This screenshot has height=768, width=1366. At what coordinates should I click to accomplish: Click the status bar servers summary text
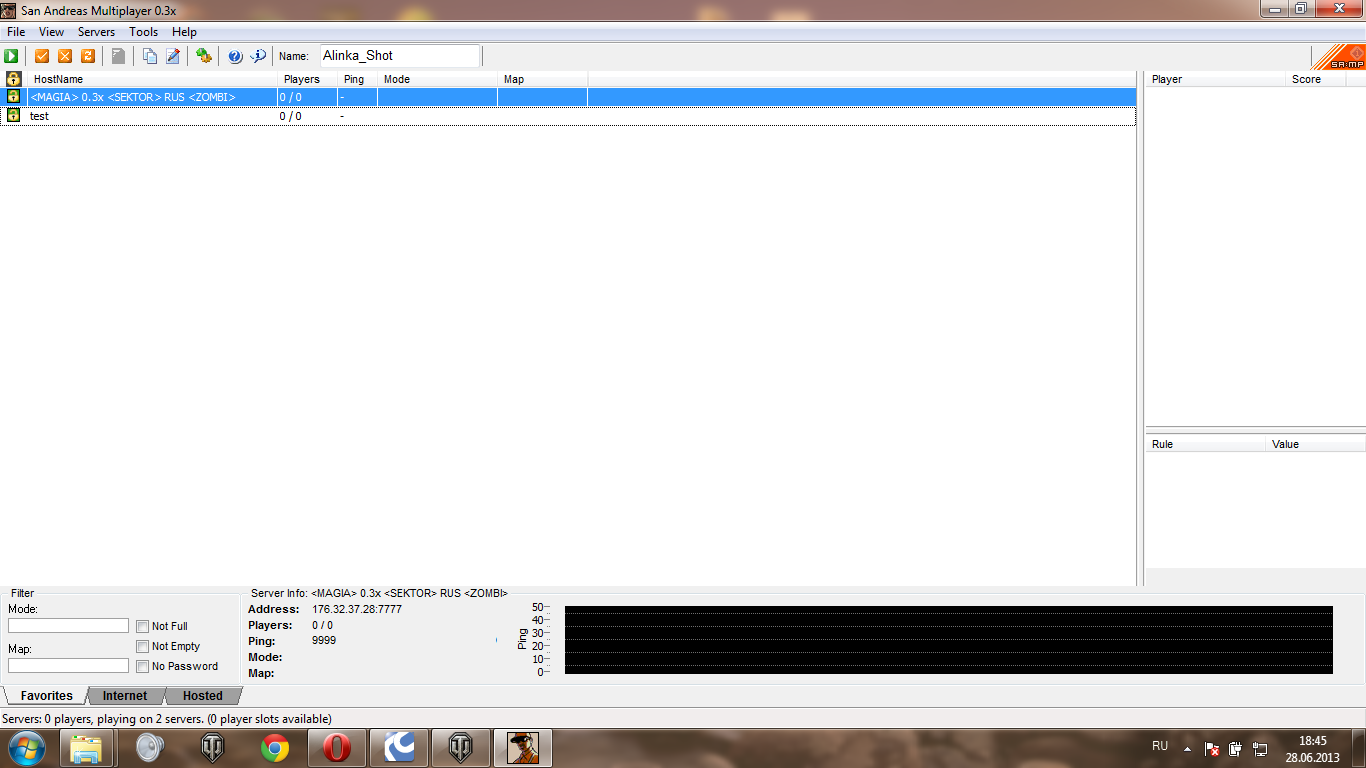point(167,719)
